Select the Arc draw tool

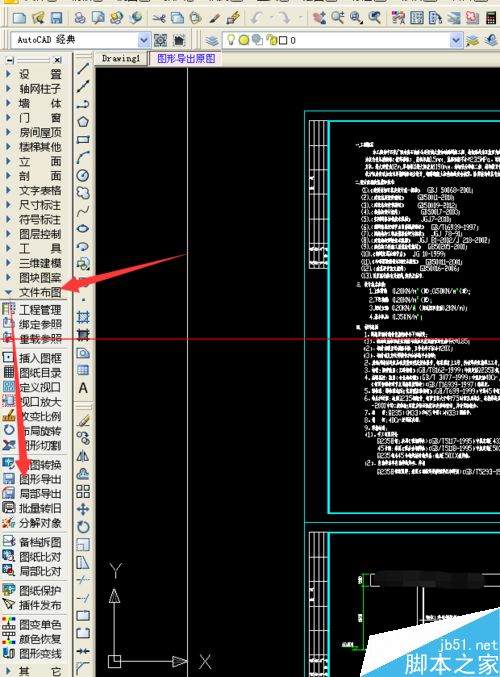click(x=83, y=157)
